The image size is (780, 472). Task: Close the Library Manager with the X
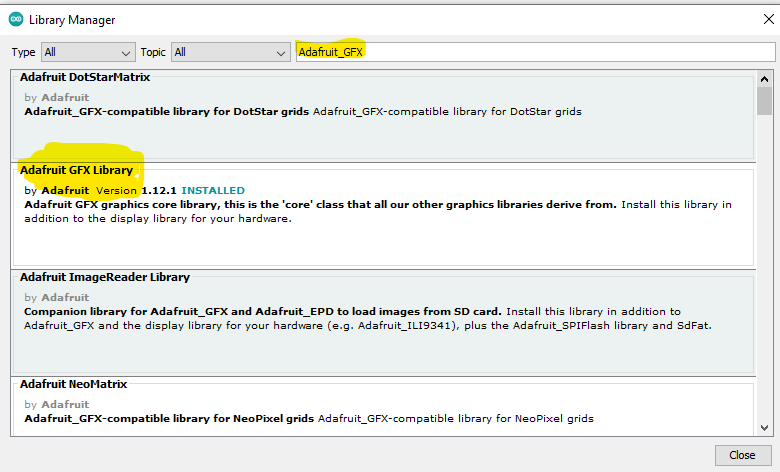coord(768,19)
